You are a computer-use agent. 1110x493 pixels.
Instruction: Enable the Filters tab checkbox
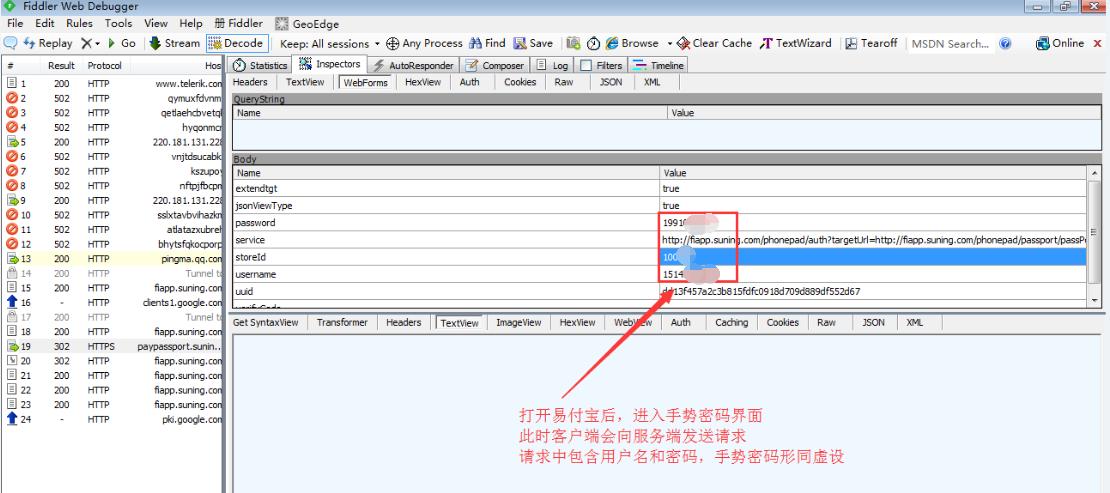[x=586, y=65]
